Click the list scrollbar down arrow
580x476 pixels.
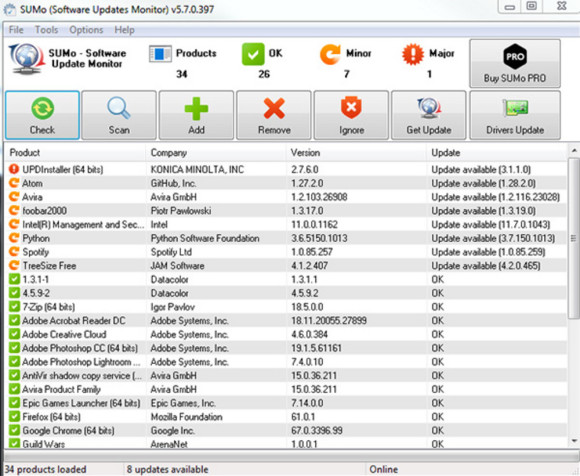click(x=574, y=440)
